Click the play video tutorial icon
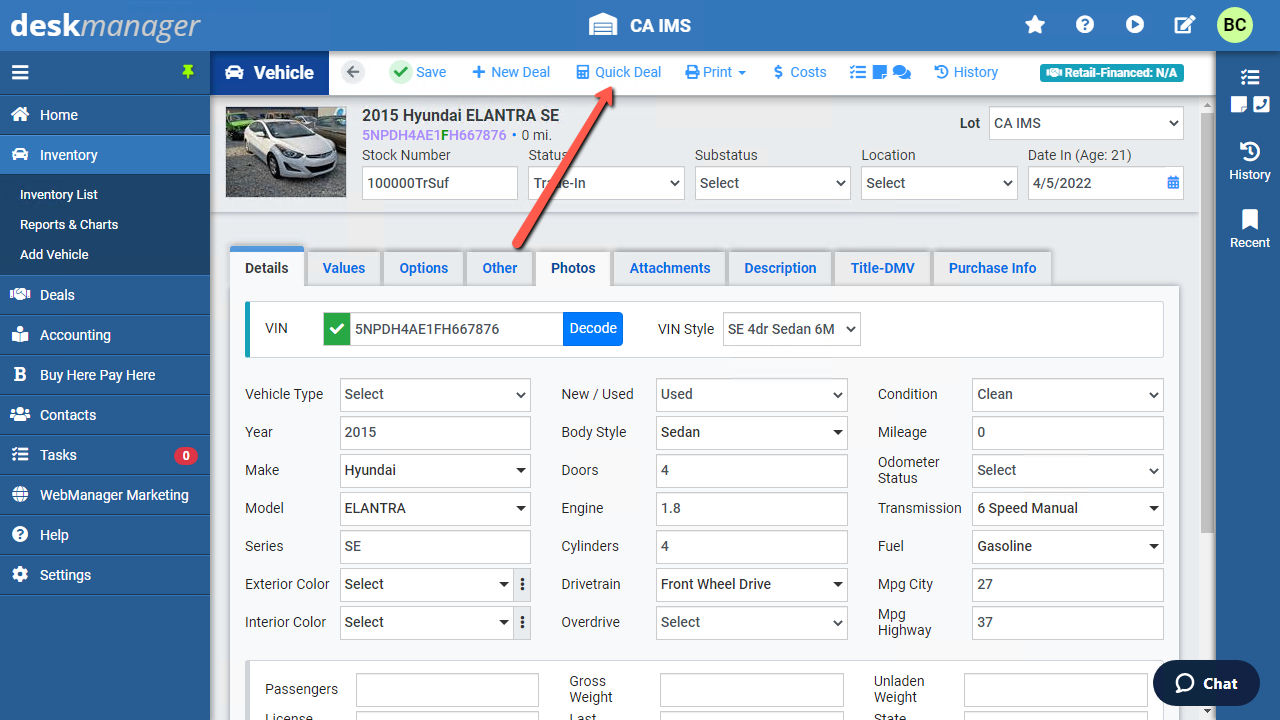Screen dimensions: 1280x720 click(x=1135, y=25)
